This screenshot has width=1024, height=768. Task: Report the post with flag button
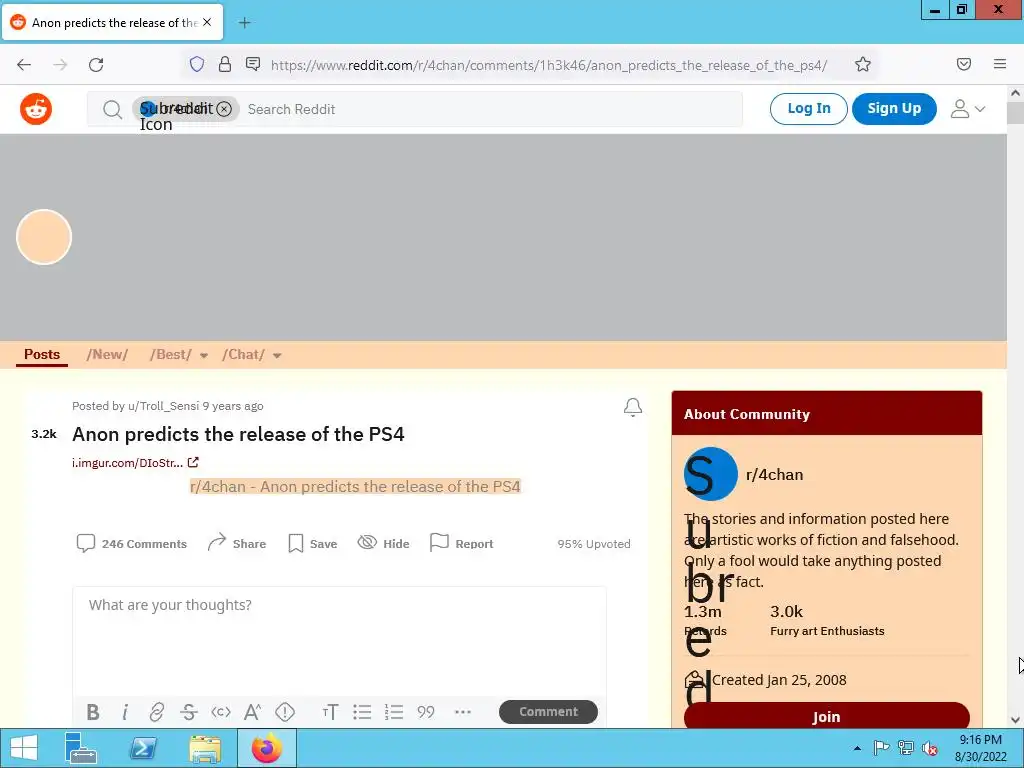pyautogui.click(x=462, y=543)
